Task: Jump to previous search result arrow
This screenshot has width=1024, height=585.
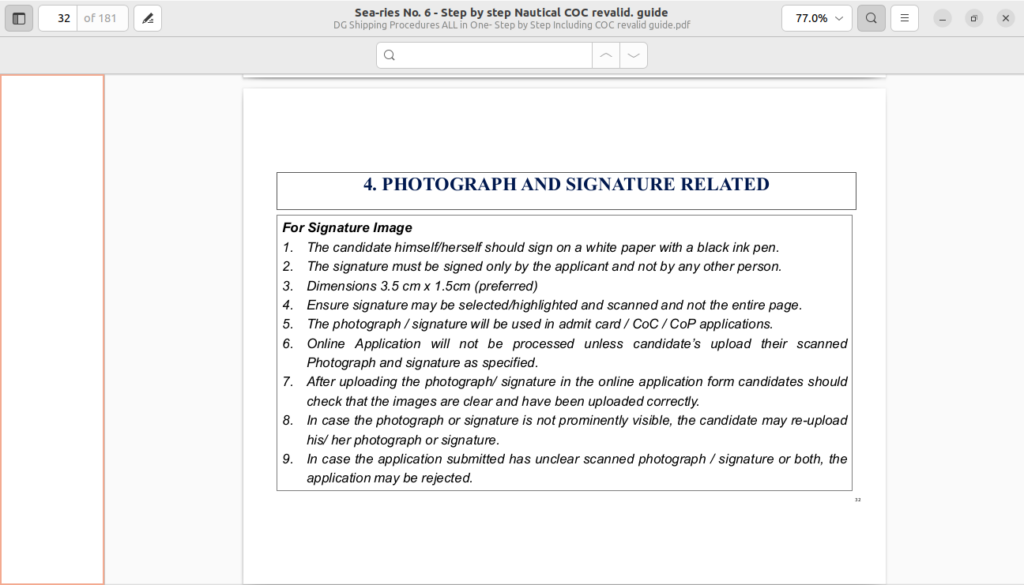Action: tap(605, 56)
